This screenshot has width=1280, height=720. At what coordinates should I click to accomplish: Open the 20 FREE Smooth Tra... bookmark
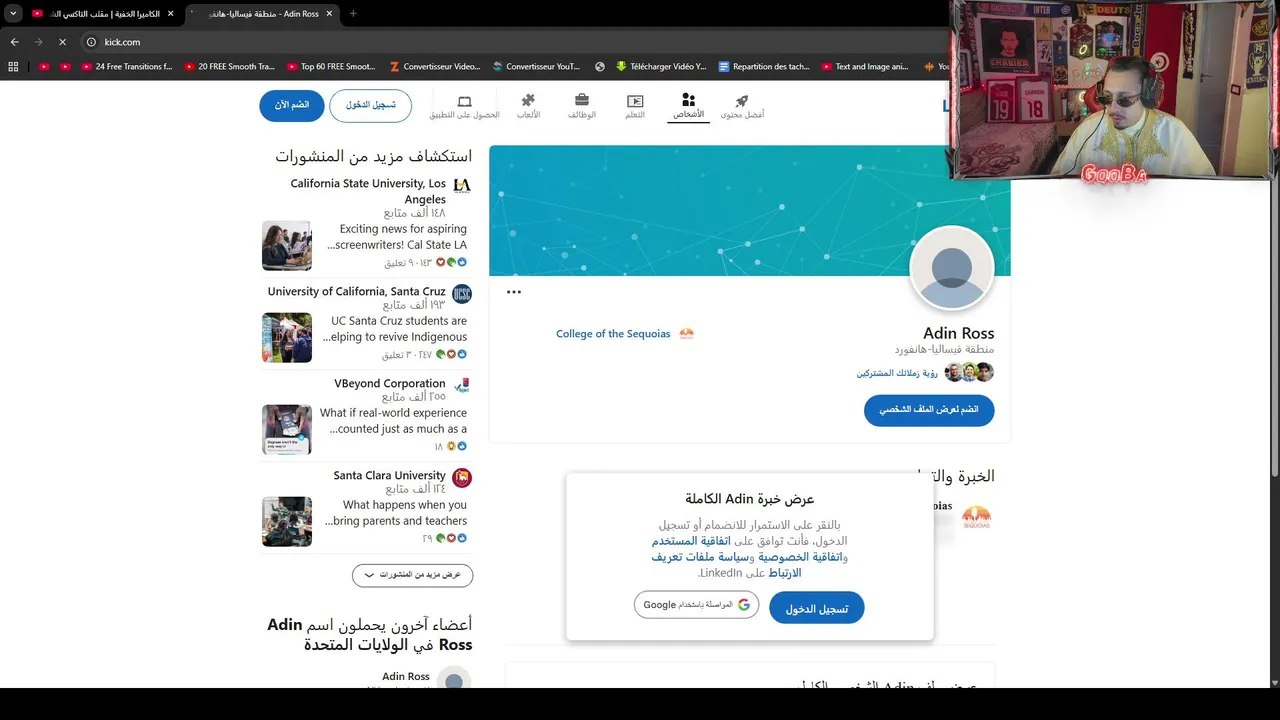click(x=229, y=67)
